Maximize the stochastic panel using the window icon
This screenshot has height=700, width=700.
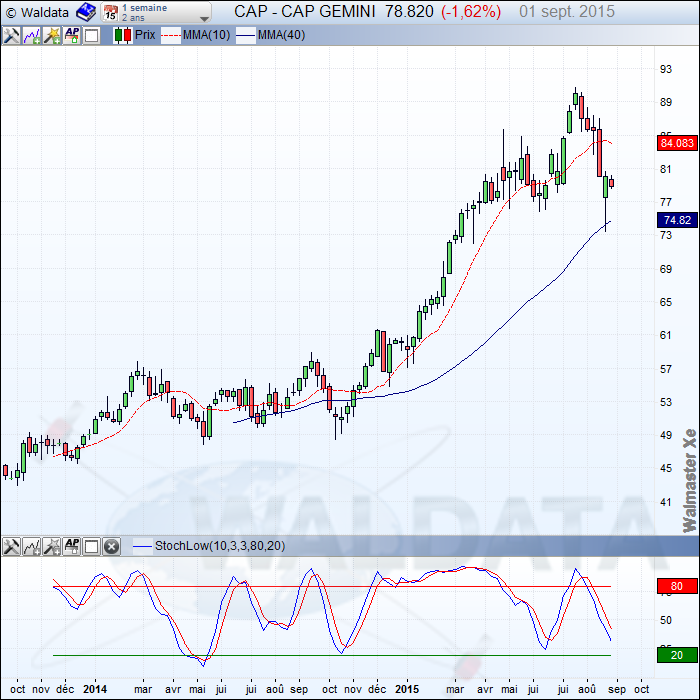(x=92, y=546)
